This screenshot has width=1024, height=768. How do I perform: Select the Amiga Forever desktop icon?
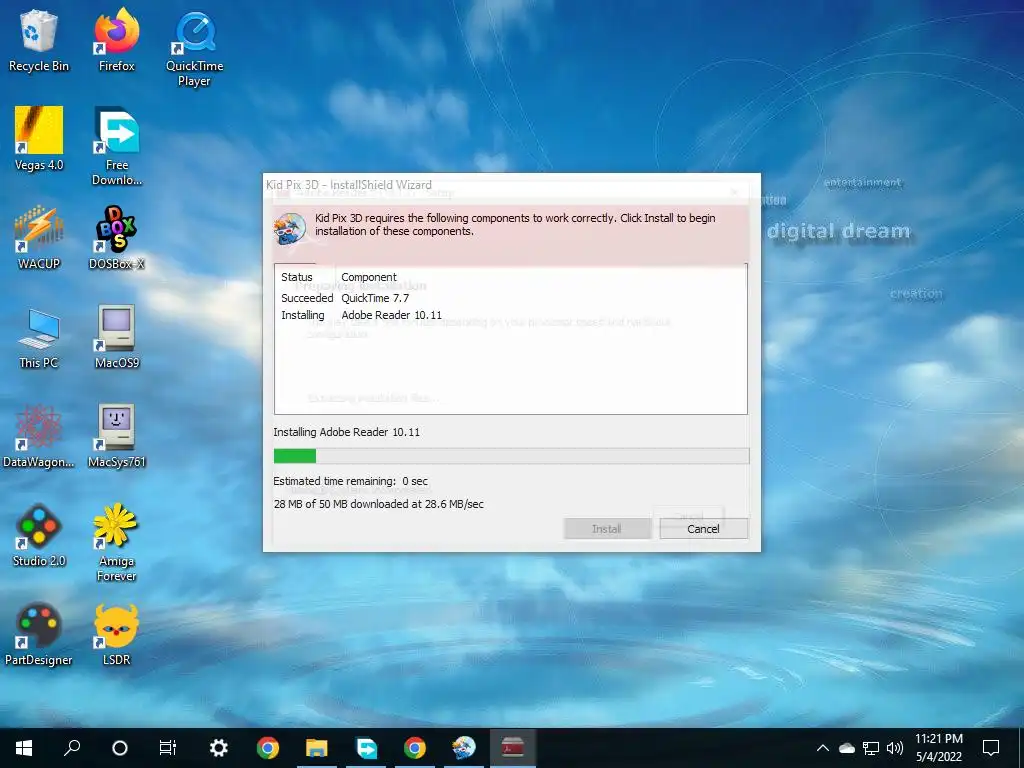116,542
